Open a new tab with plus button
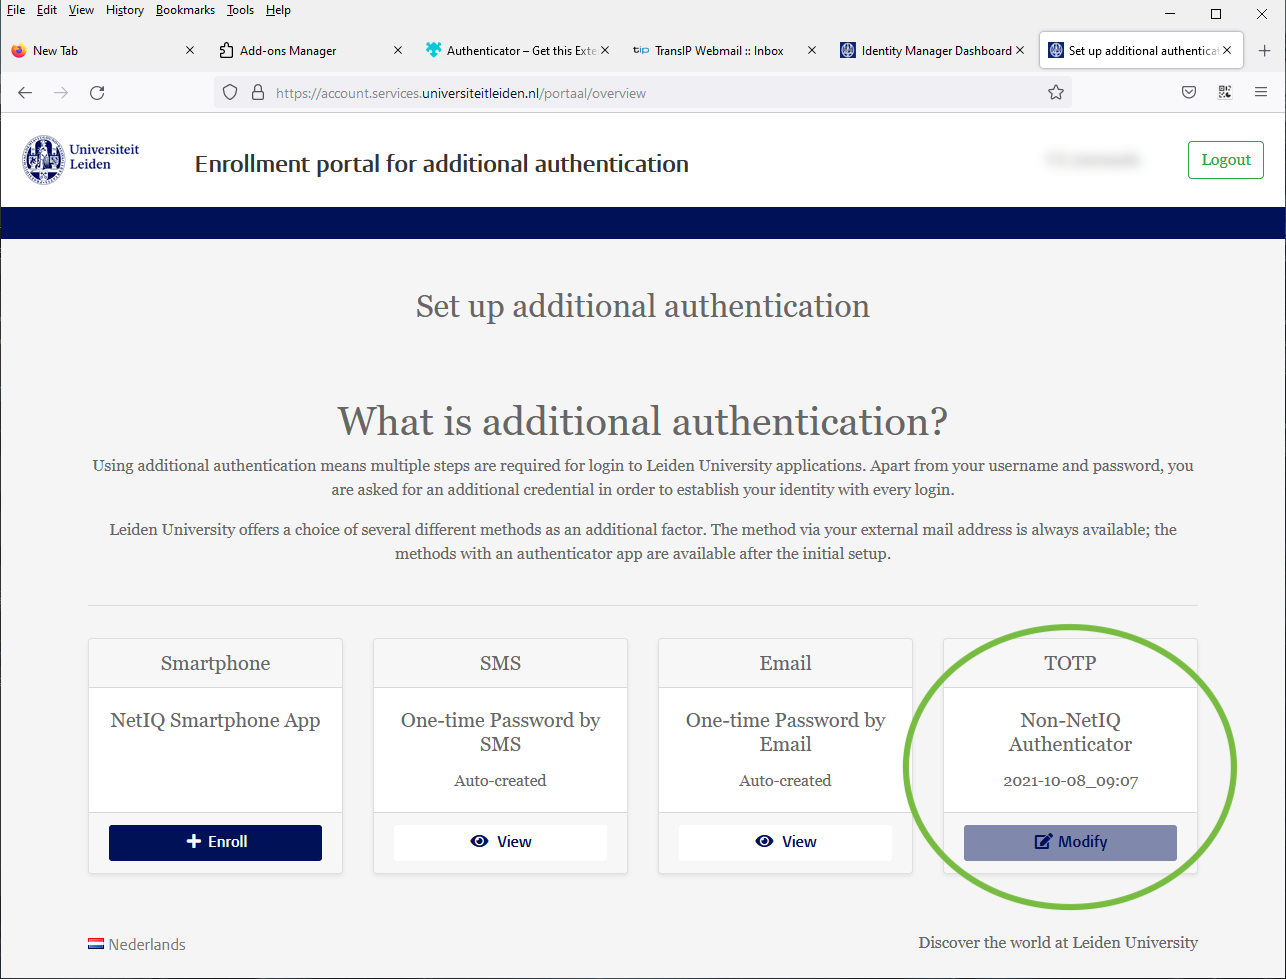The width and height of the screenshot is (1286, 979). [1264, 51]
